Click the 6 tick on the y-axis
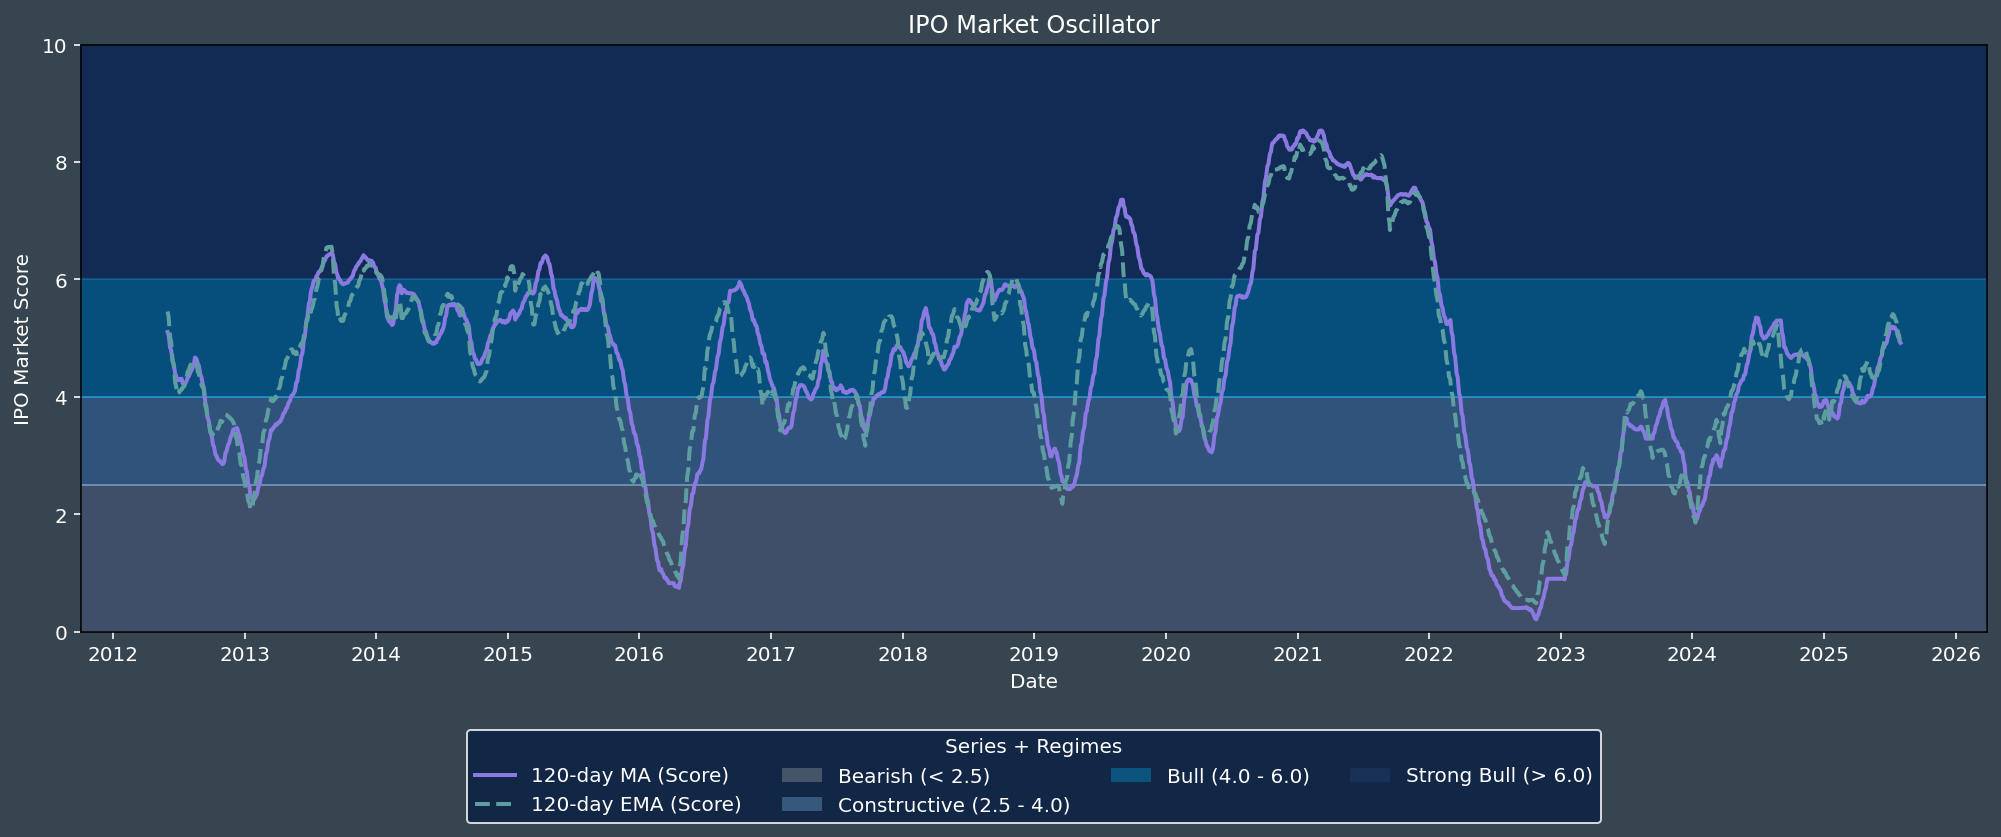Image resolution: width=2001 pixels, height=837 pixels. 61,281
